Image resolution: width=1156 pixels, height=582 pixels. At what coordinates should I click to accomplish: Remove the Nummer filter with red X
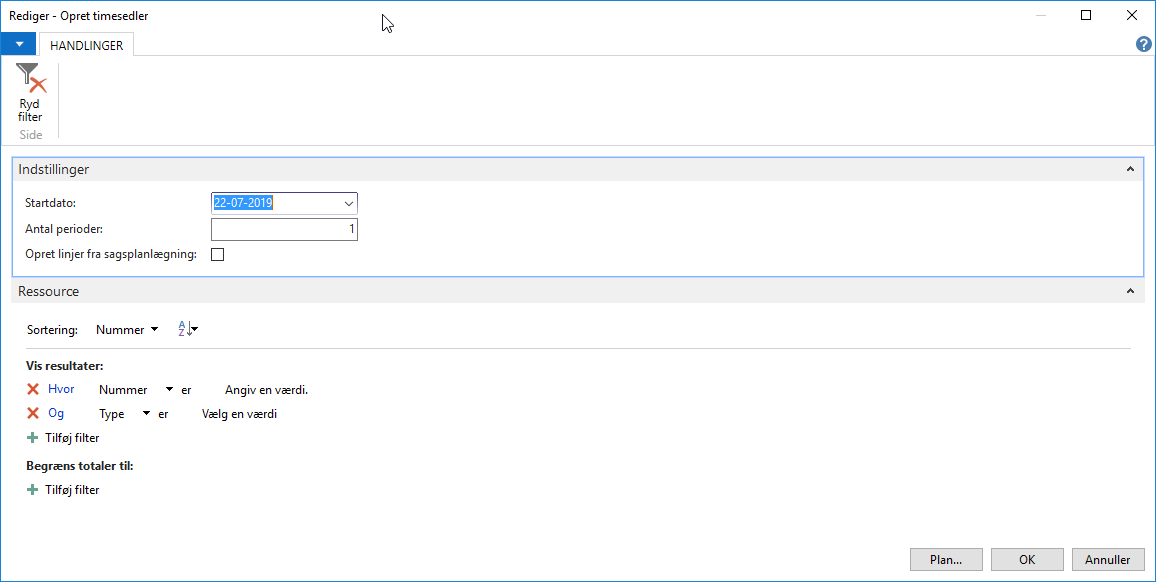pyautogui.click(x=32, y=389)
